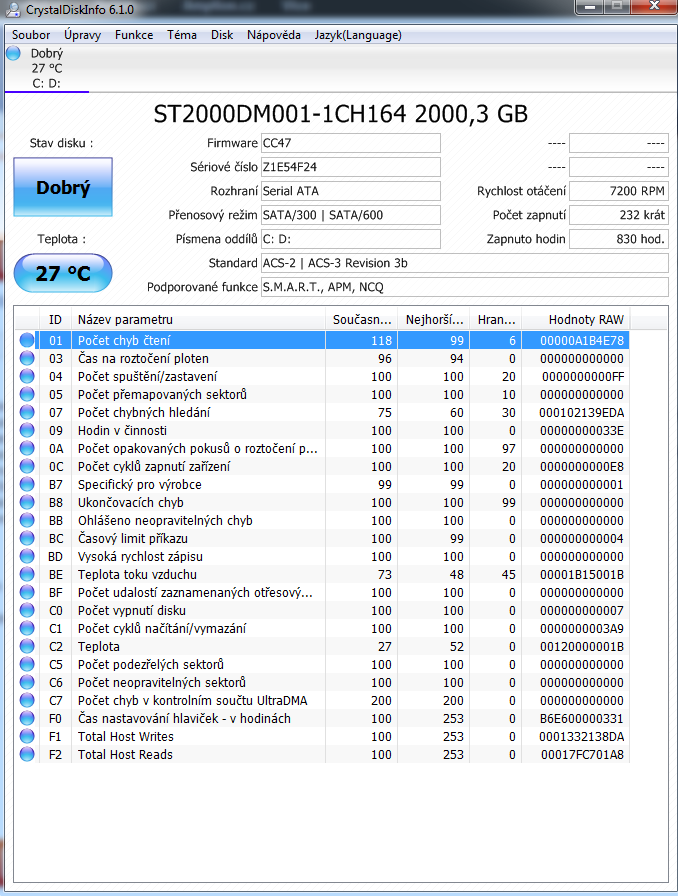Click the status orb for attribute 03
Screen dimensions: 678x896
click(27, 358)
